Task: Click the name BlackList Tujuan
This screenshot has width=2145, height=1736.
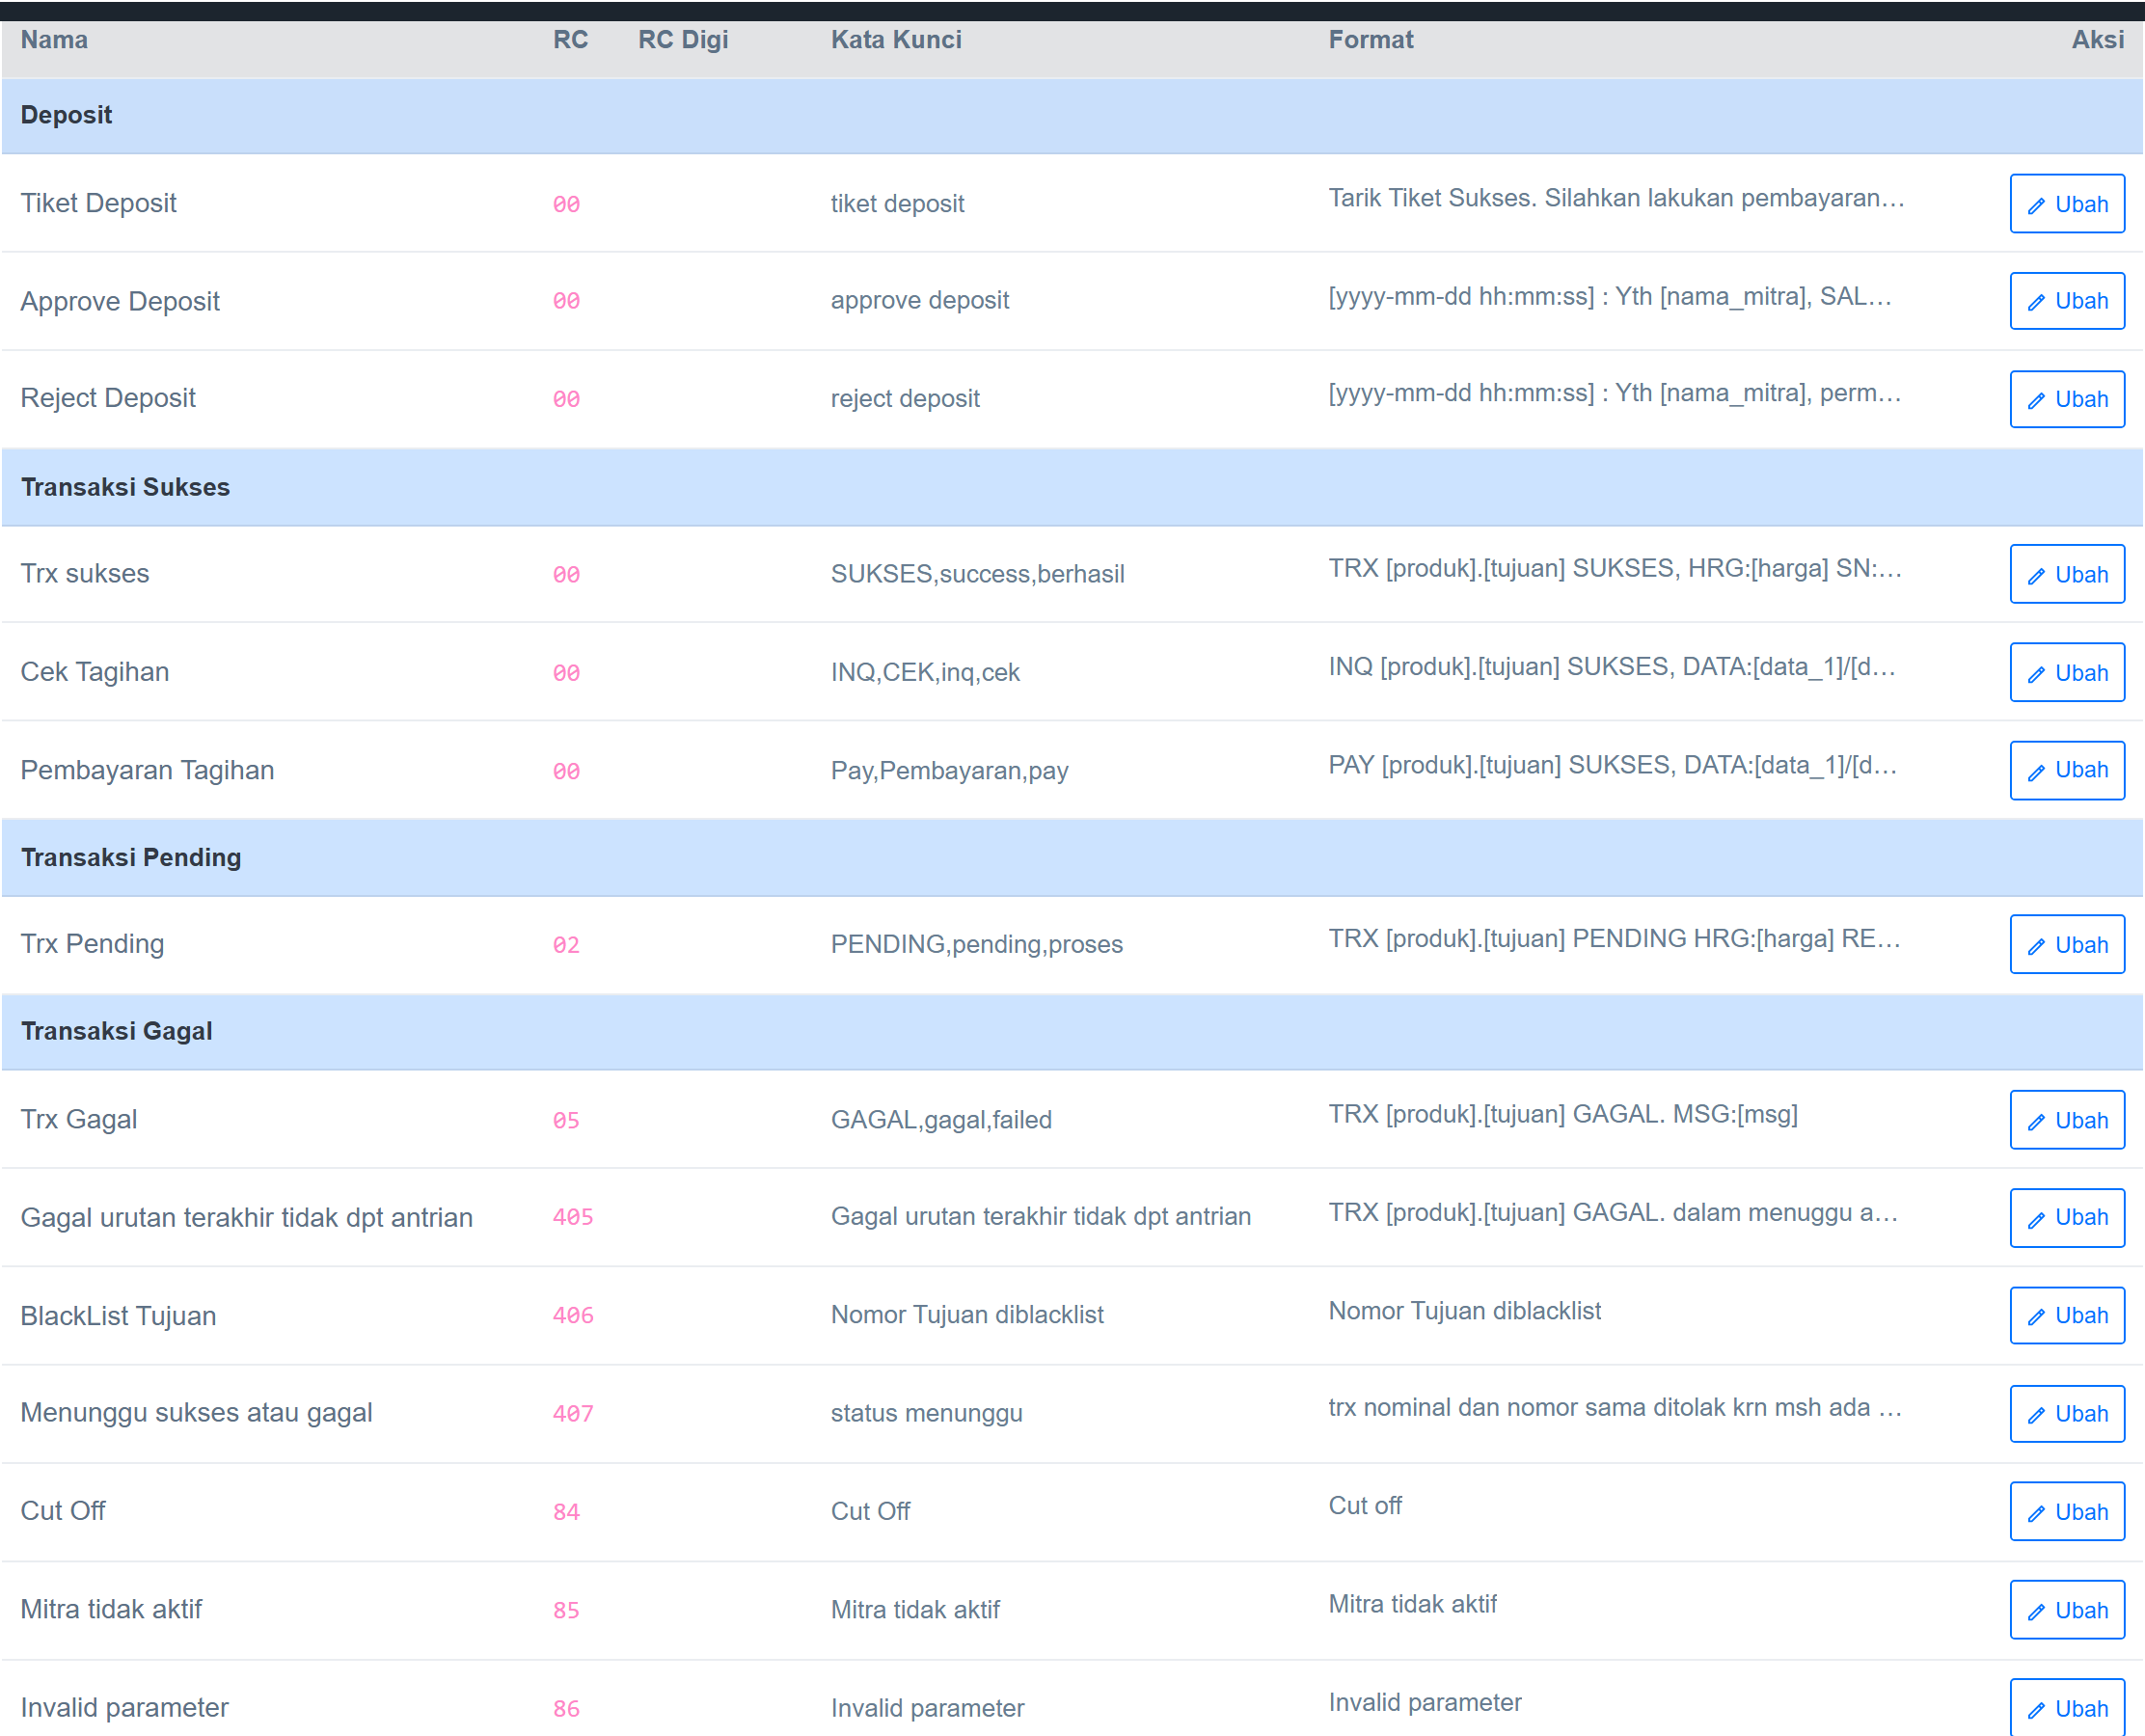Action: point(118,1316)
